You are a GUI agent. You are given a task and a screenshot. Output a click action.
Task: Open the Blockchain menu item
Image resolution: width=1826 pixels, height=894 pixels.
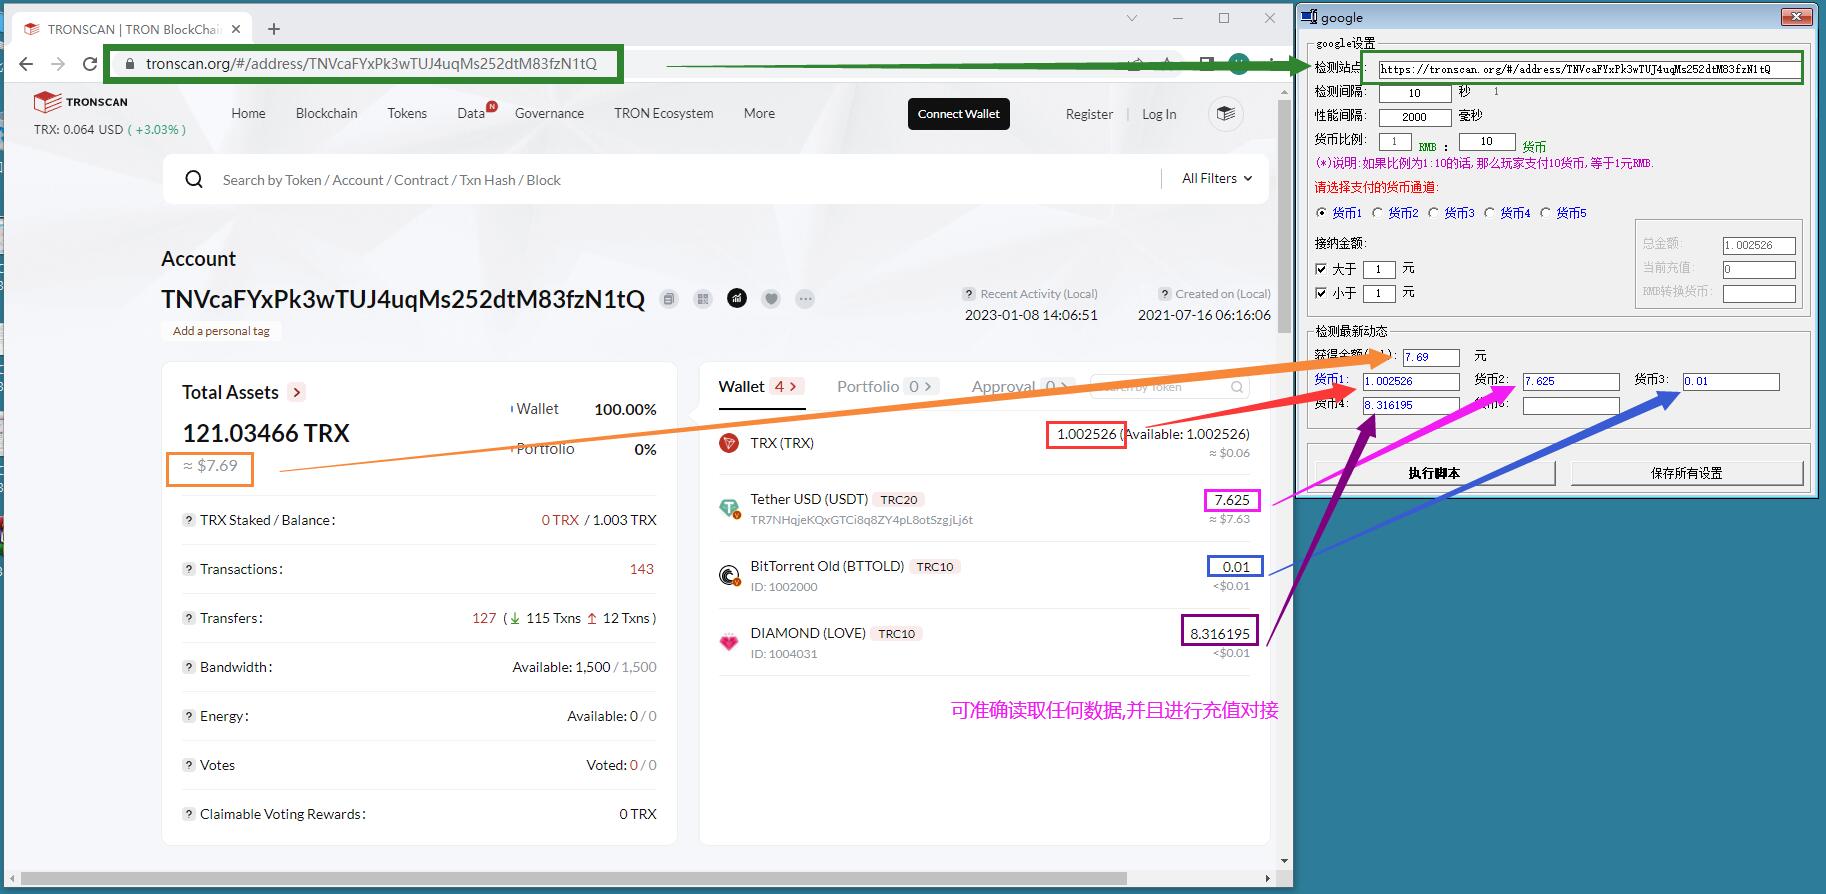click(326, 114)
